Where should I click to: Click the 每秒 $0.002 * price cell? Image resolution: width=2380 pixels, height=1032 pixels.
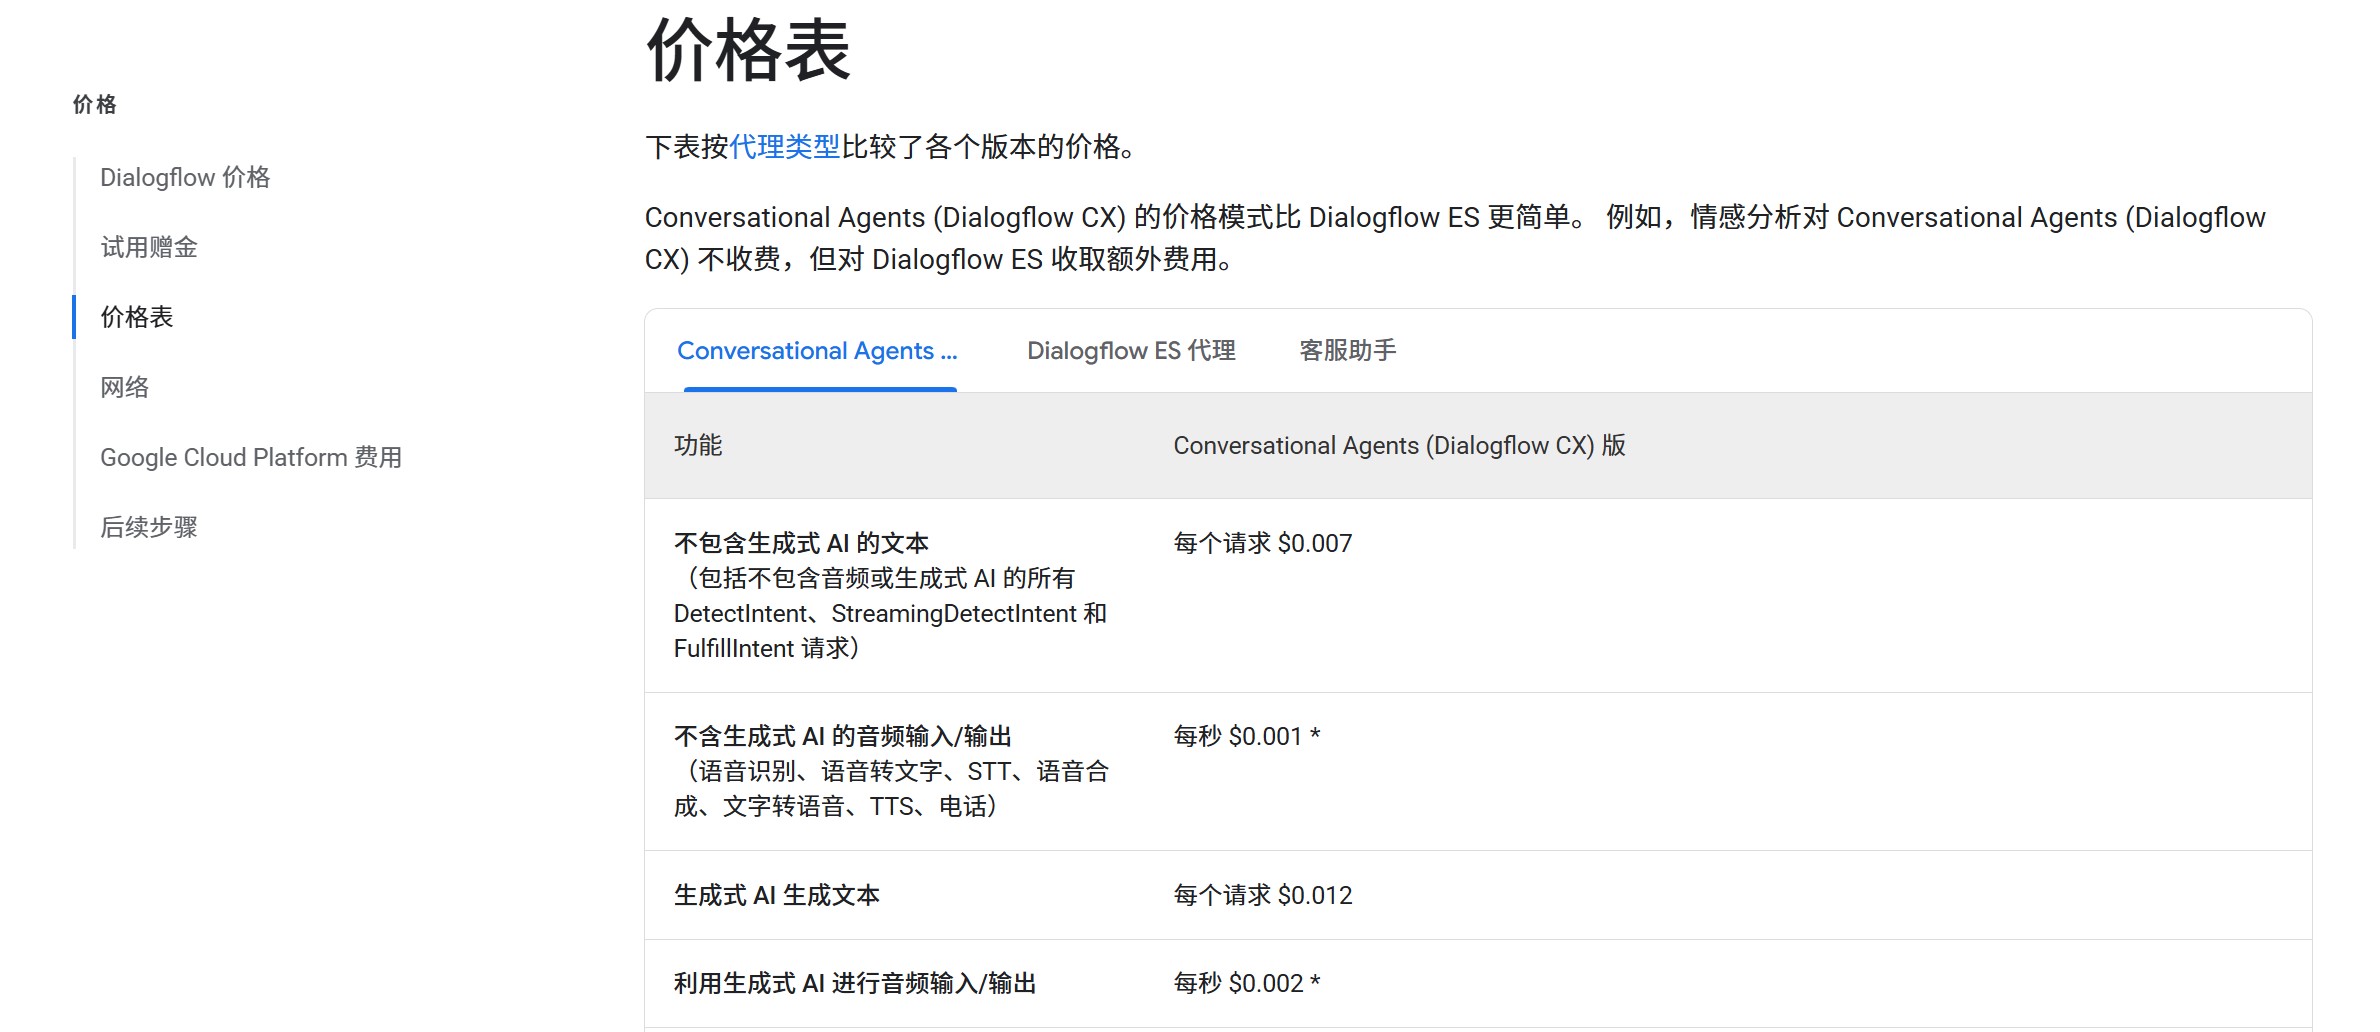click(x=1246, y=984)
